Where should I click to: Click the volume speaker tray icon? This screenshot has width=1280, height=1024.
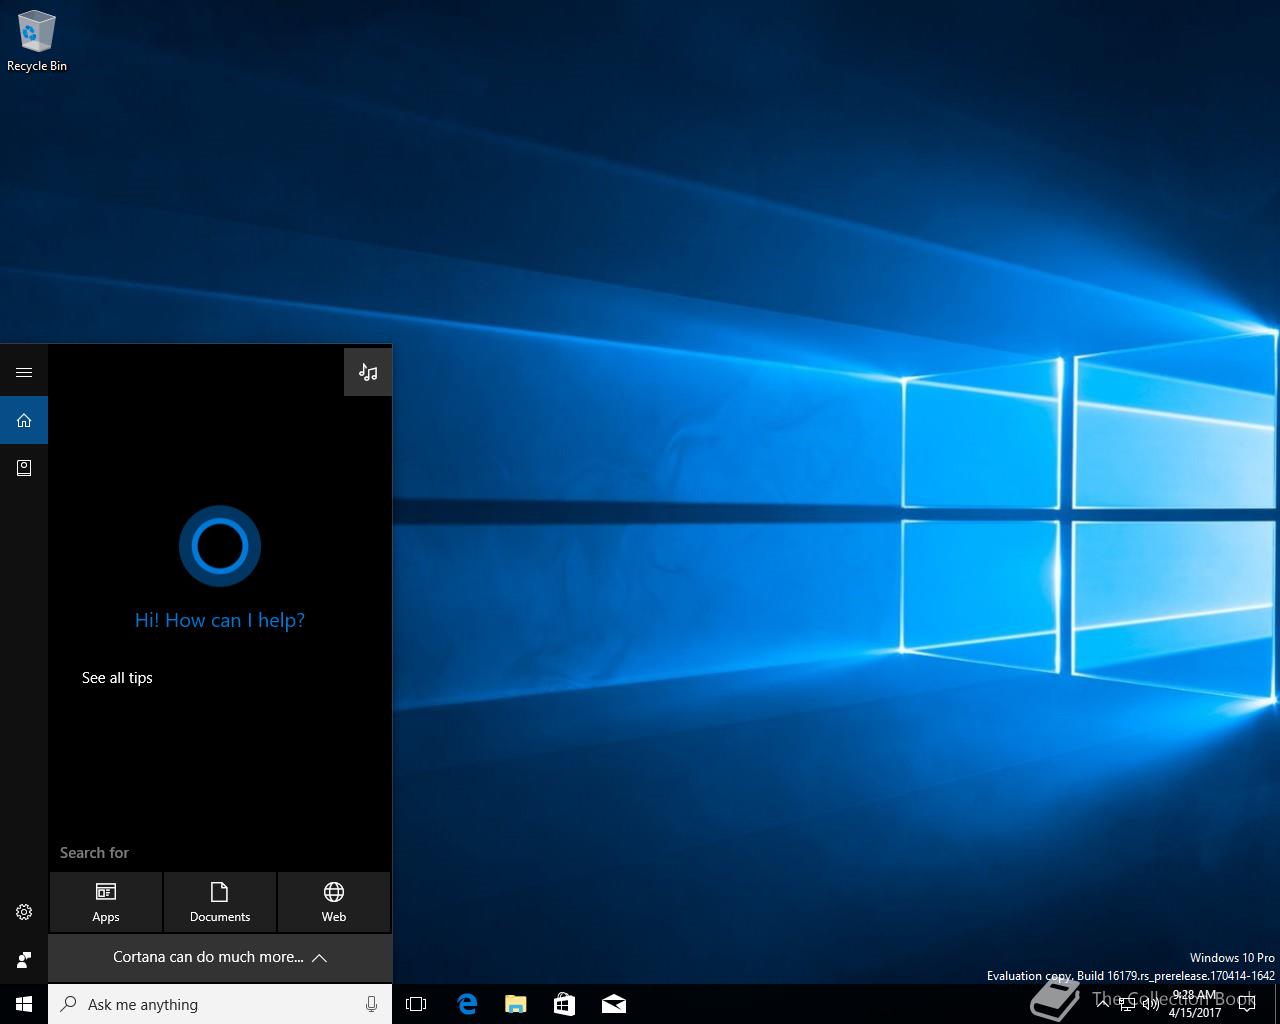tap(1151, 1004)
